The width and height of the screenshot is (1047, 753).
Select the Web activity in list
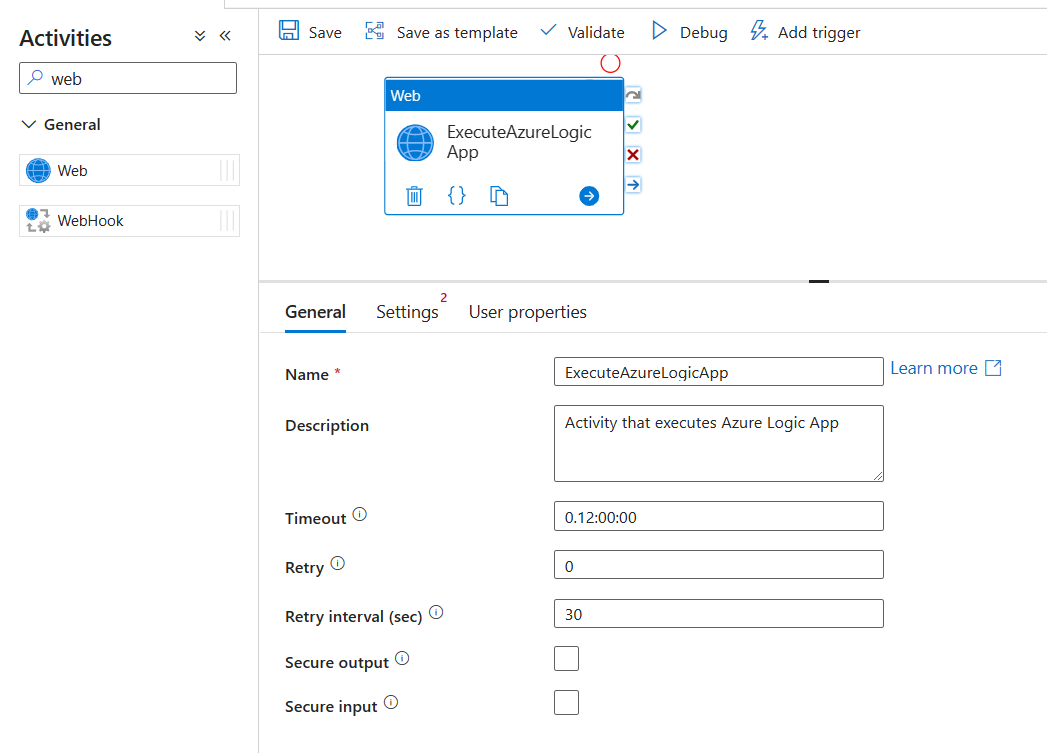[130, 170]
